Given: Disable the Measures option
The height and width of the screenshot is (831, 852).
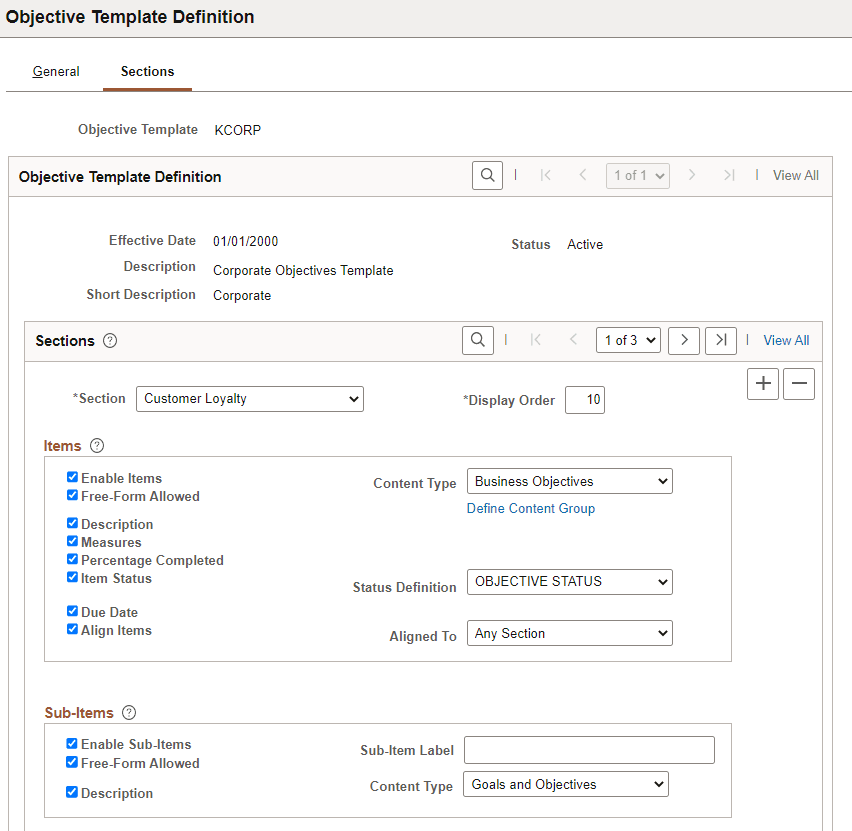Looking at the screenshot, I should (72, 540).
